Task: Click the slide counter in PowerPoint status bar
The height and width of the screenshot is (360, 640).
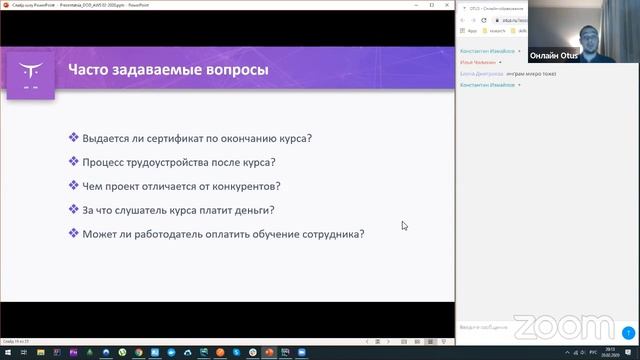Action: [x=16, y=342]
